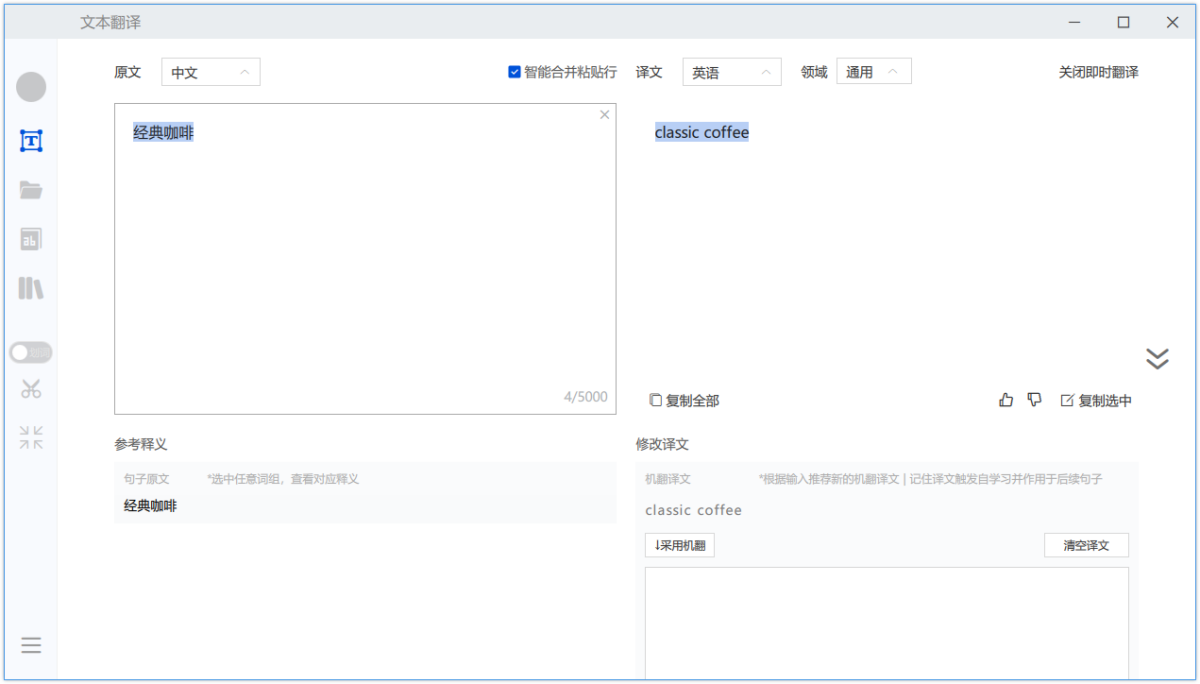Click 关闭即时翻译 to disable instant translation
The image size is (1200, 684).
[1098, 72]
